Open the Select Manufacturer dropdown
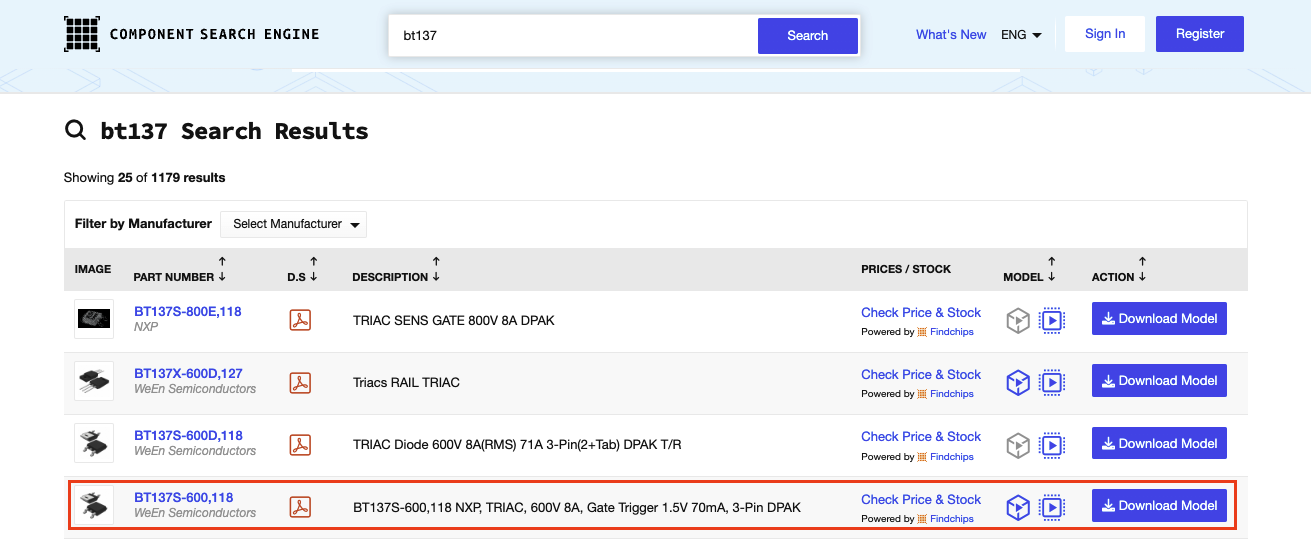This screenshot has width=1311, height=544. pos(294,224)
